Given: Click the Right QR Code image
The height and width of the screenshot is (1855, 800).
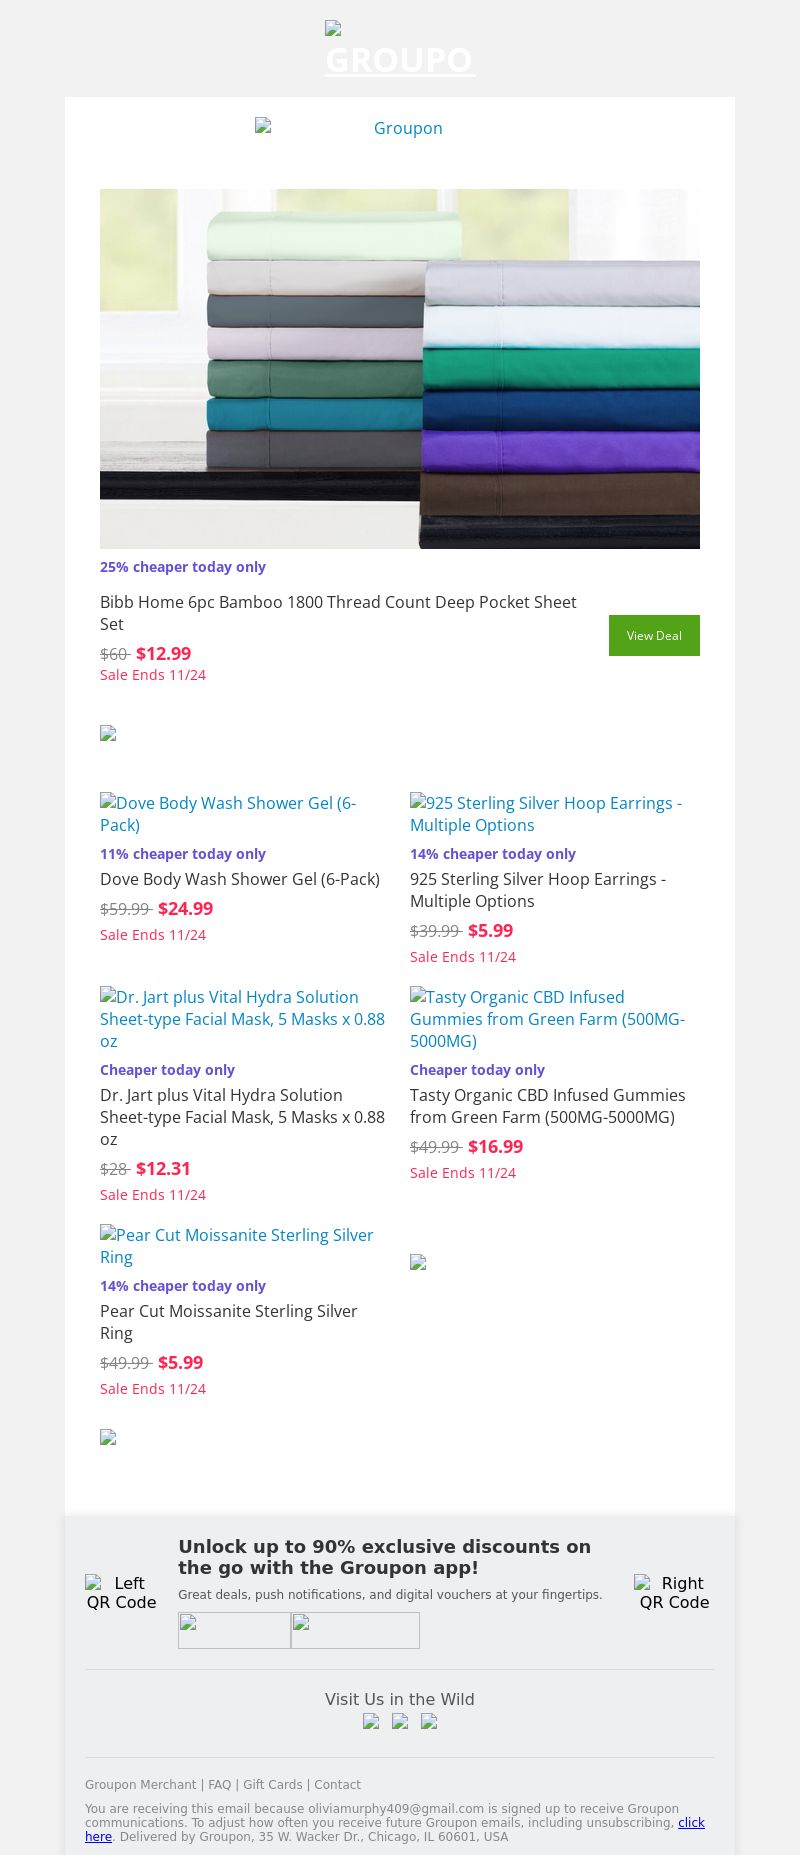Looking at the screenshot, I should pos(674,1592).
